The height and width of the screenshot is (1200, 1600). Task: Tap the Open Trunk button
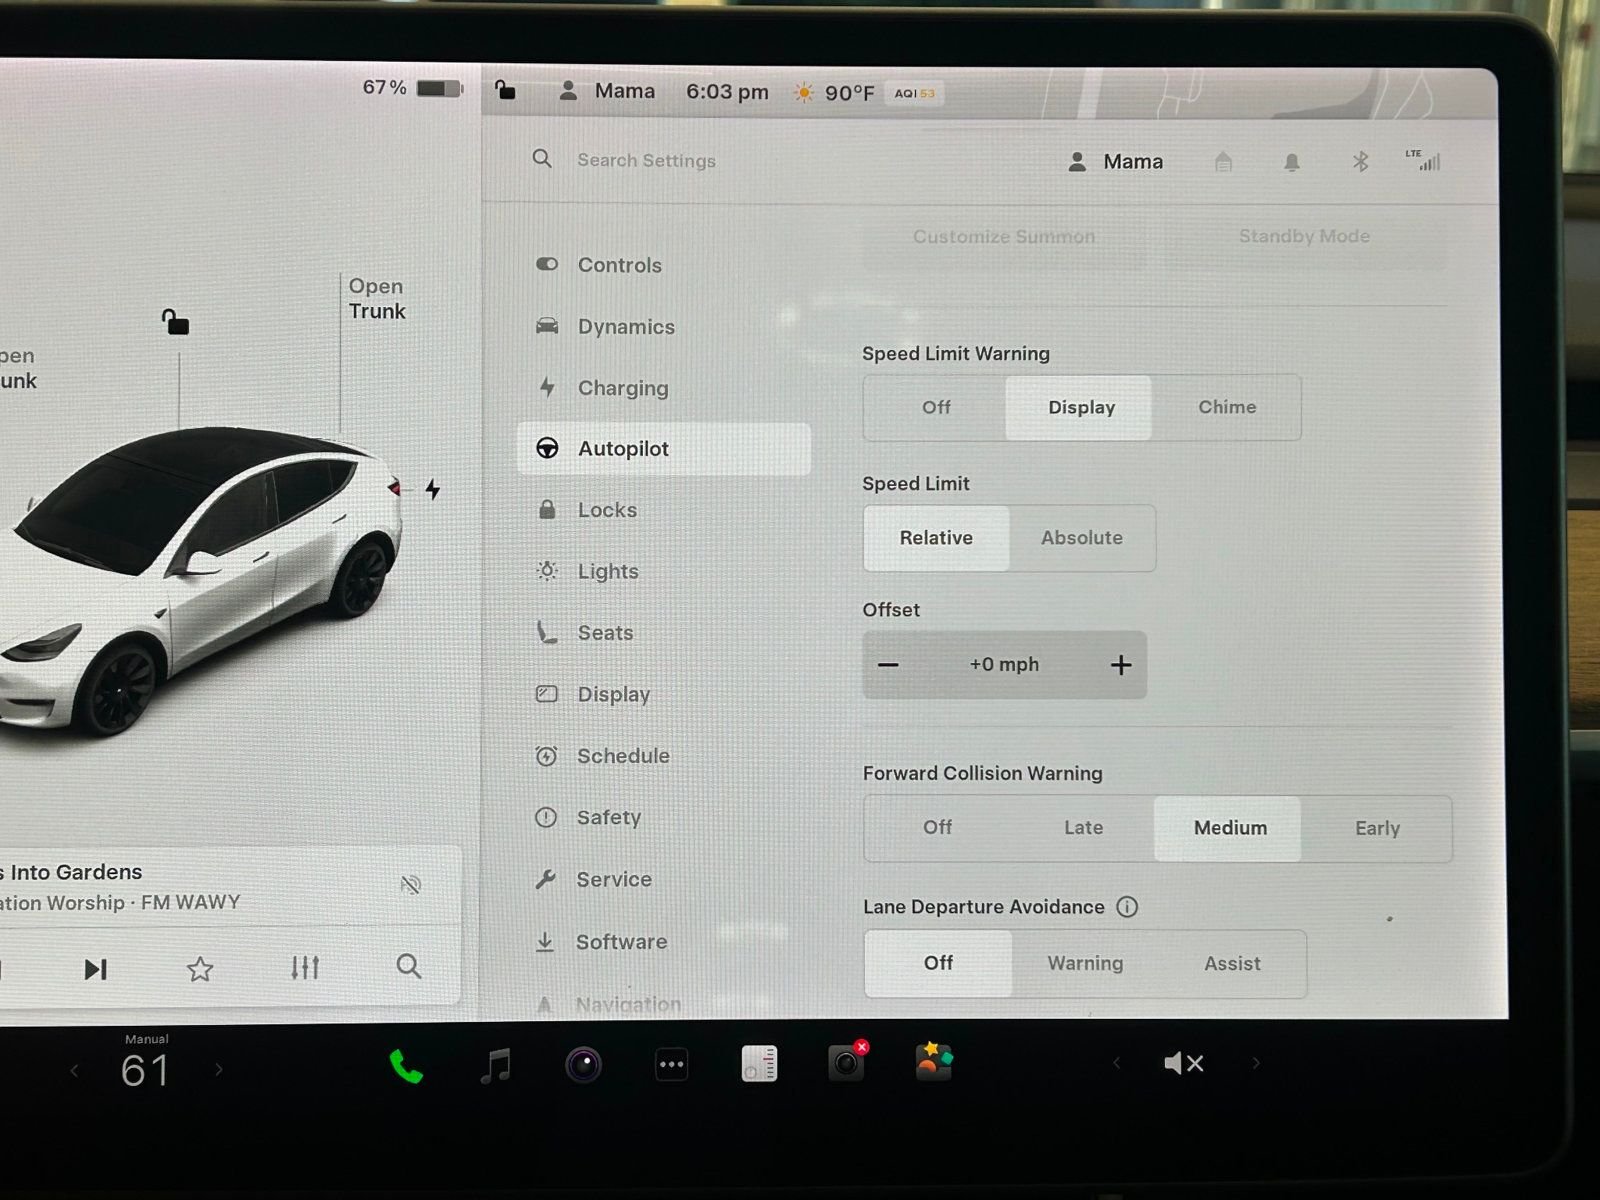(x=377, y=299)
